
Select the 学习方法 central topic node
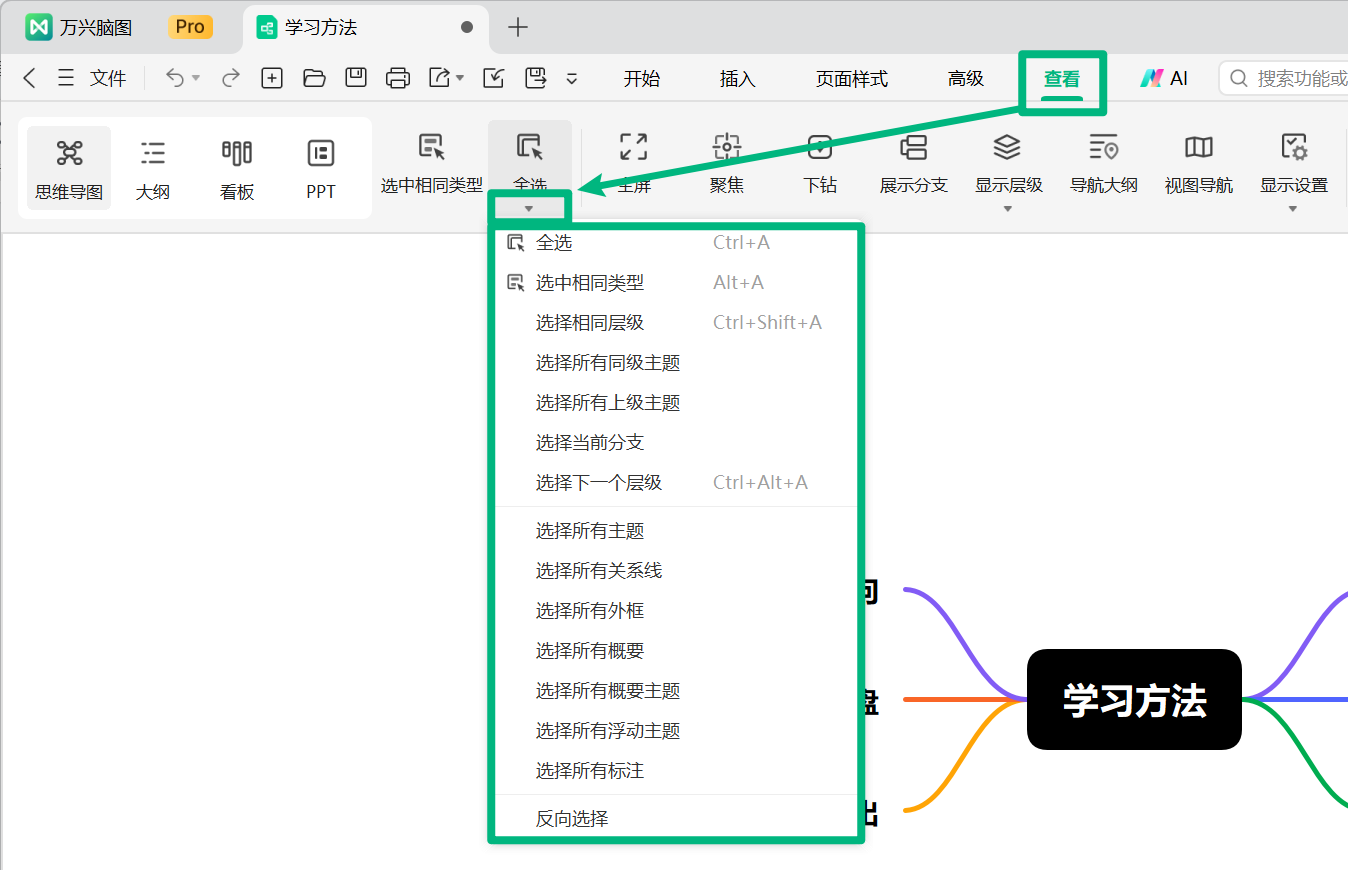click(x=1134, y=699)
